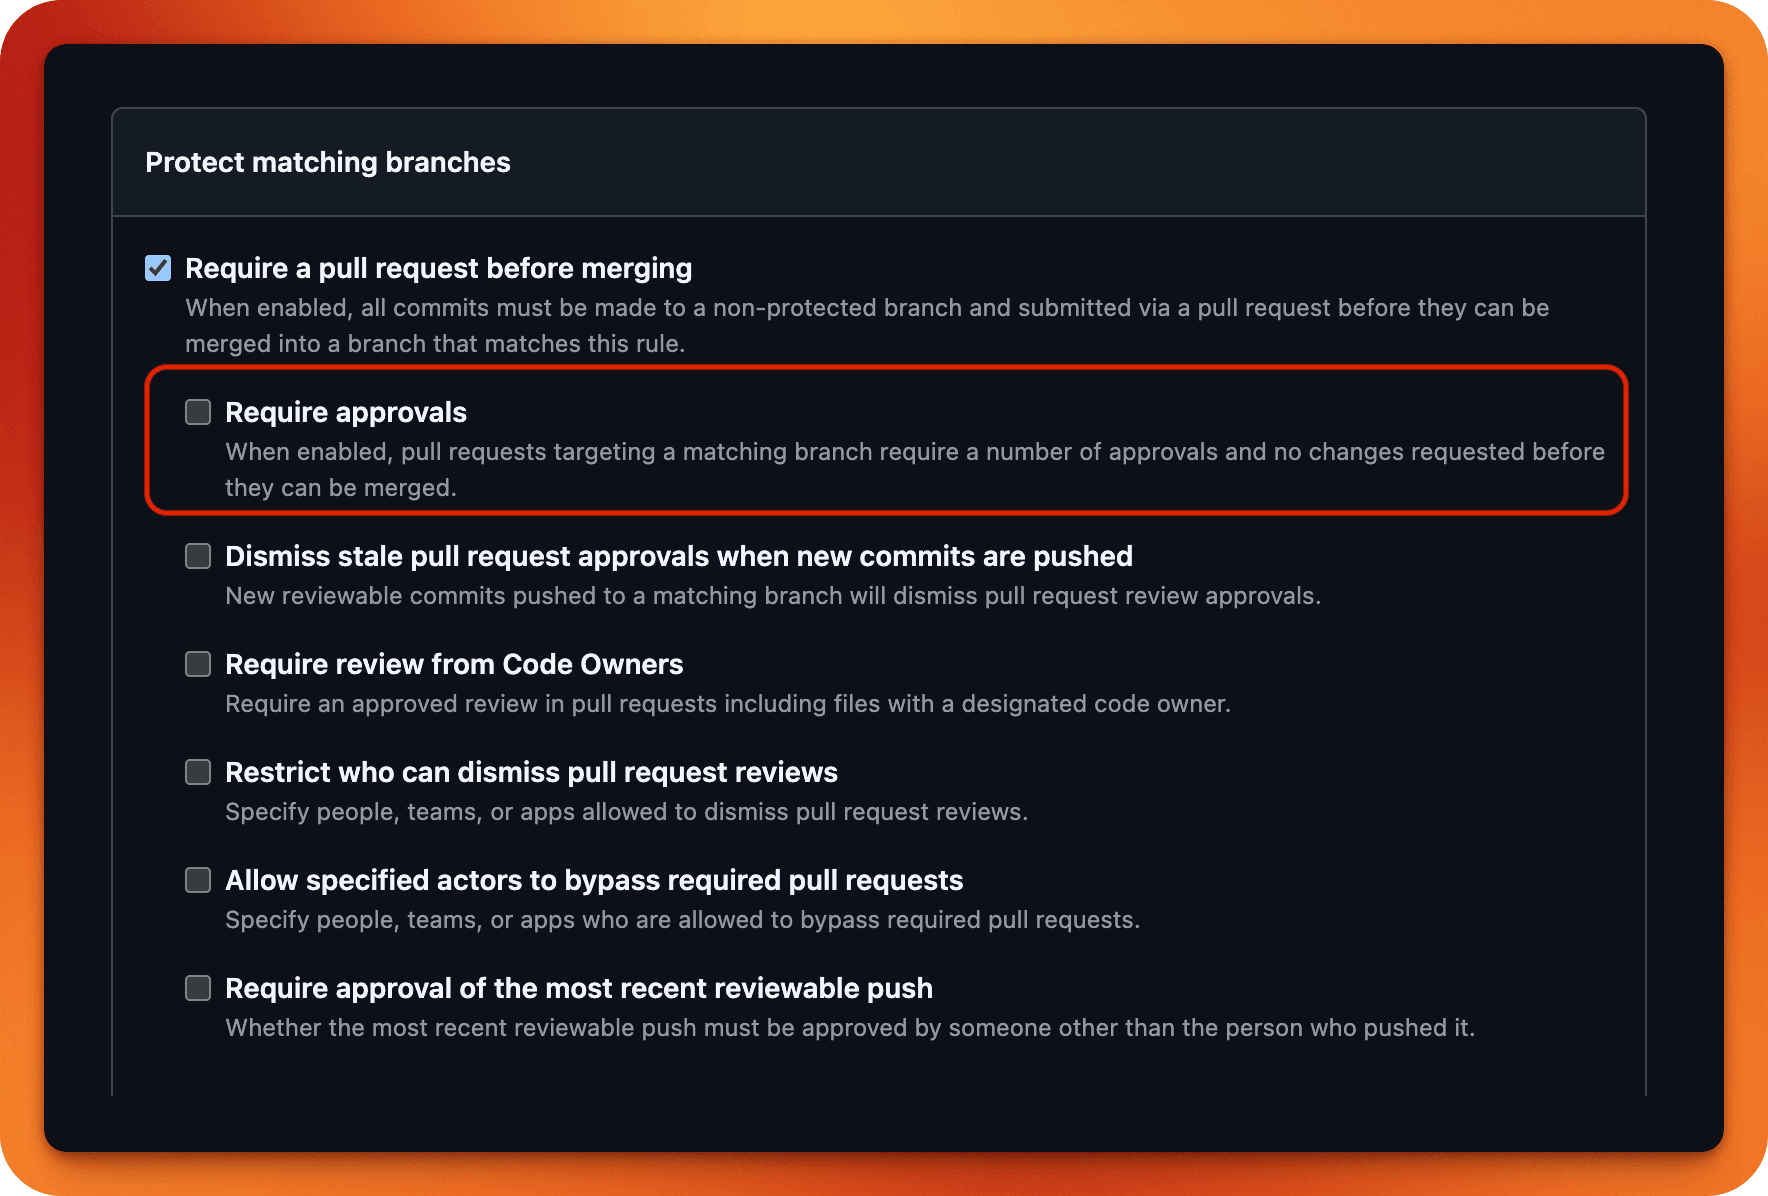Screen dimensions: 1768x1196
Task: Check the Require review from Code Owners box
Action: [x=198, y=664]
